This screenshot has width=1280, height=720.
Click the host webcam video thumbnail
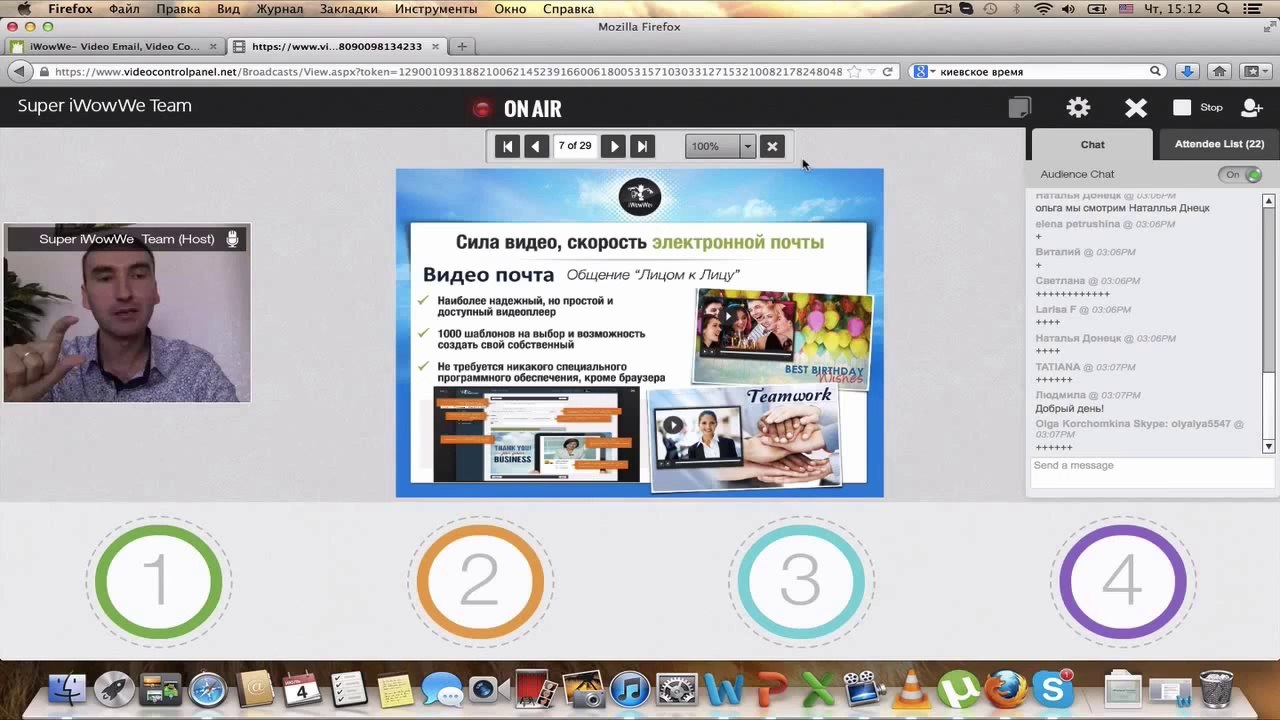127,313
